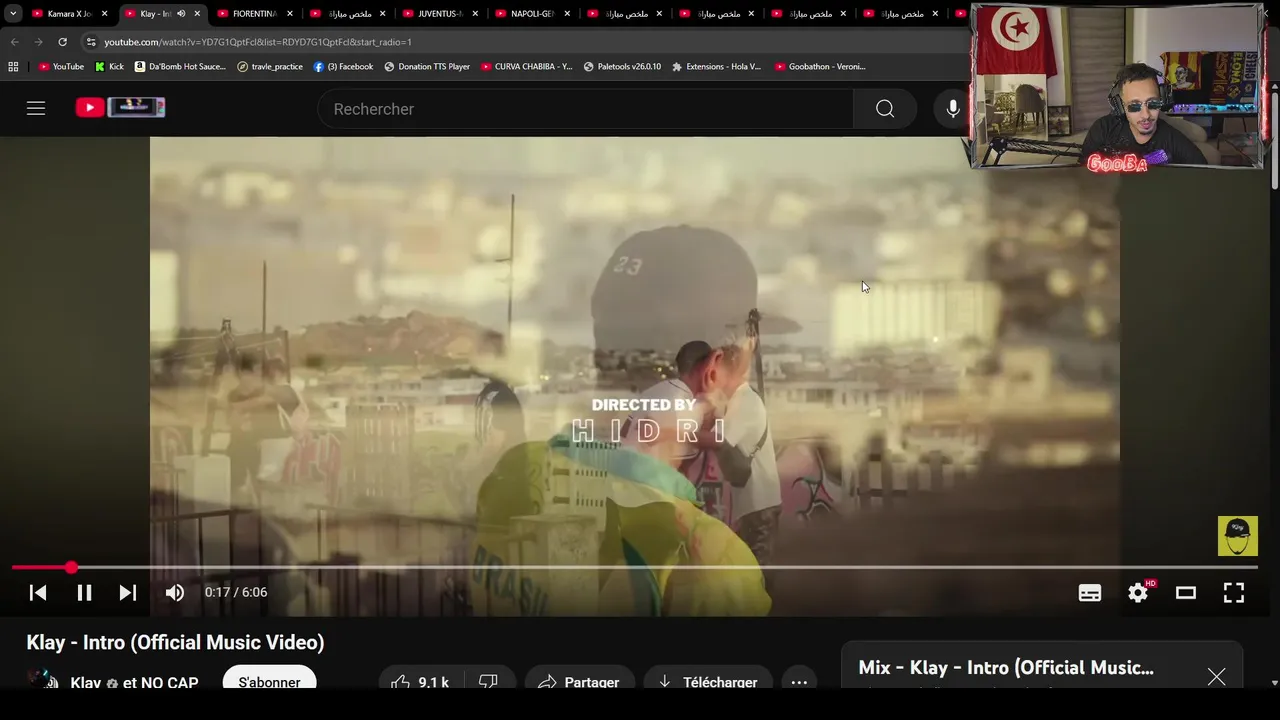Click the Télécharger download button

(708, 682)
